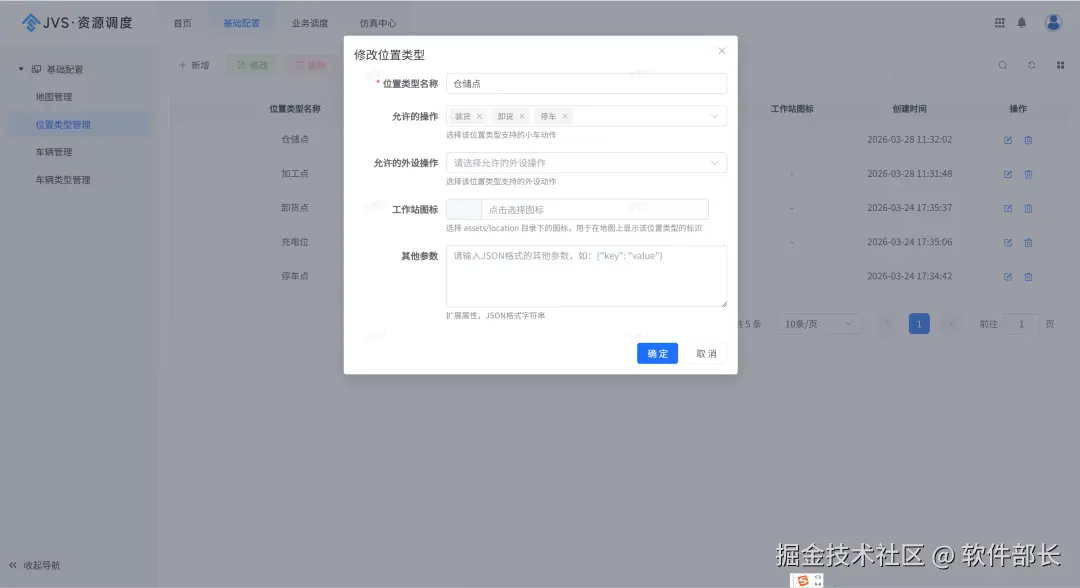Cancel the dialog with 取消
The image size is (1080, 588).
[x=707, y=353]
